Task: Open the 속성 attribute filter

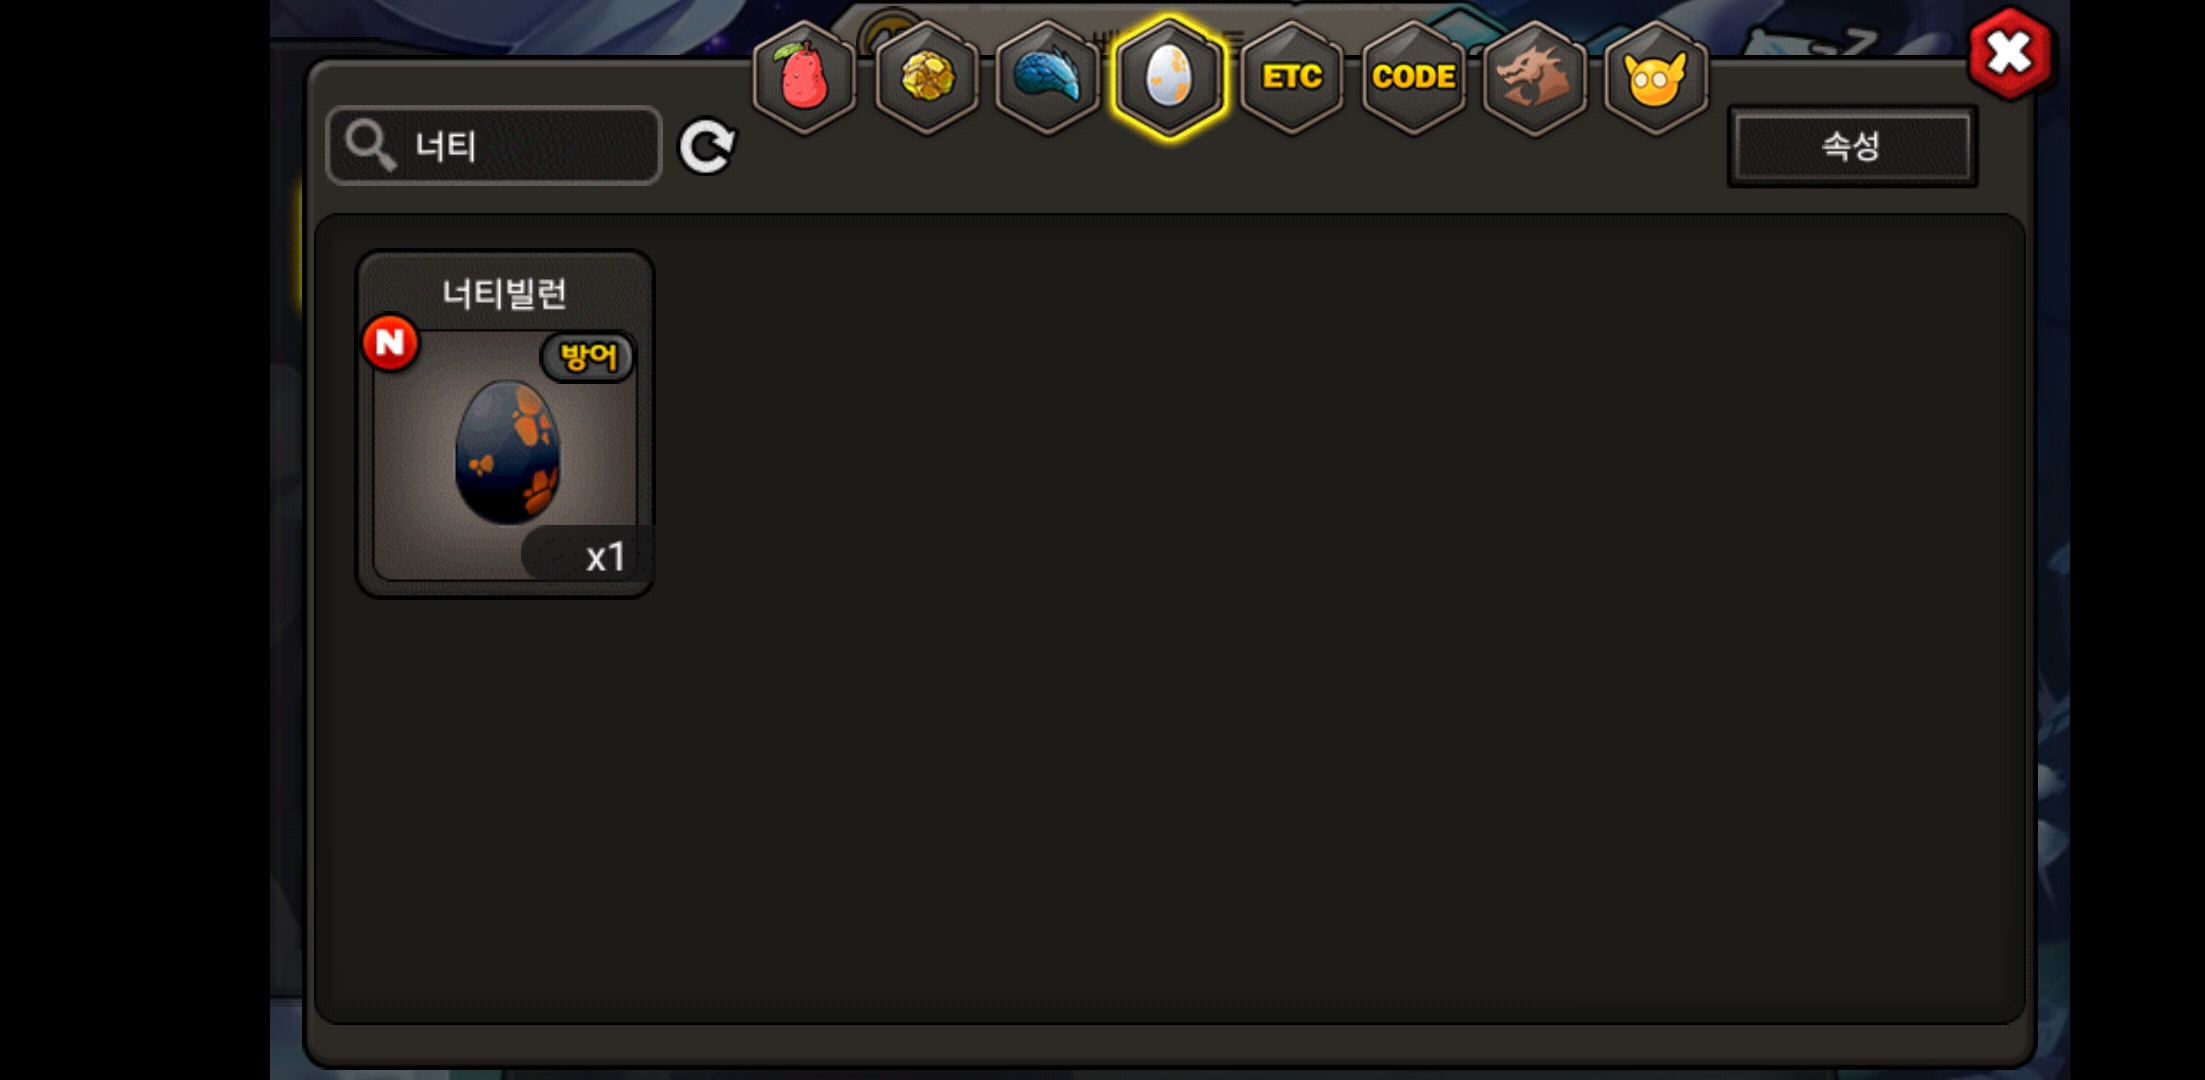Action: tap(1852, 146)
